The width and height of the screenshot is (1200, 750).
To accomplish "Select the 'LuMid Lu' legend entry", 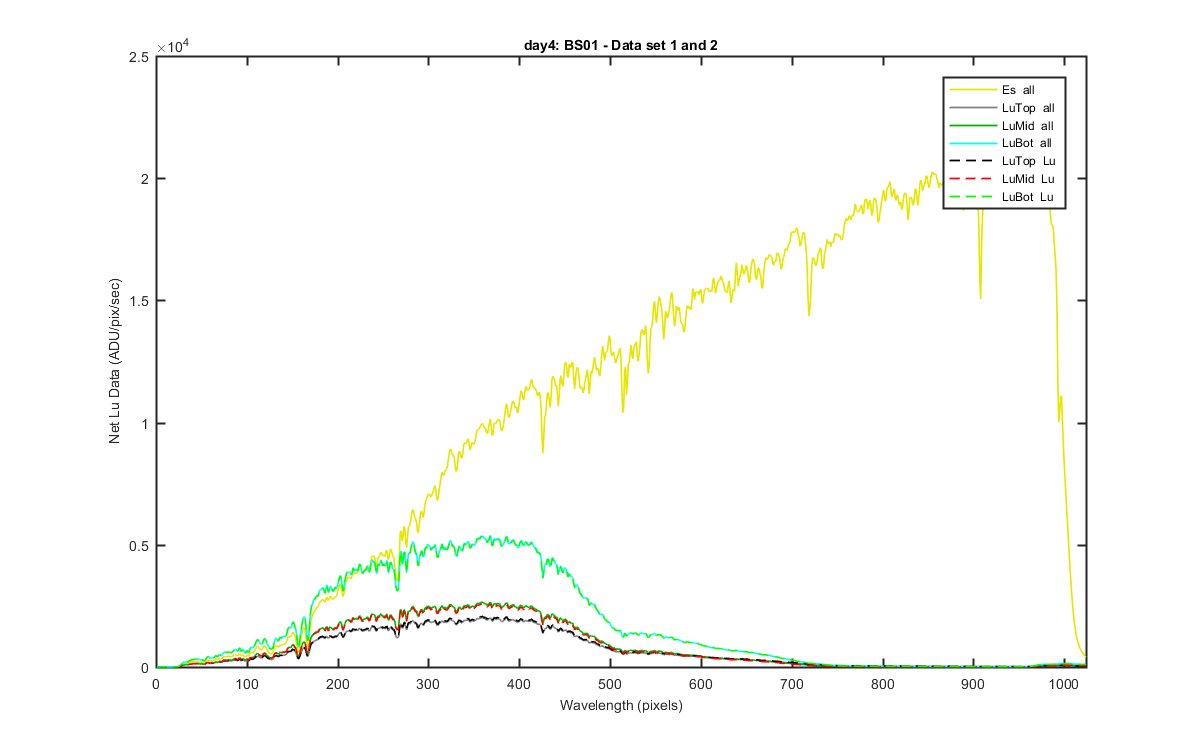I will click(1004, 180).
